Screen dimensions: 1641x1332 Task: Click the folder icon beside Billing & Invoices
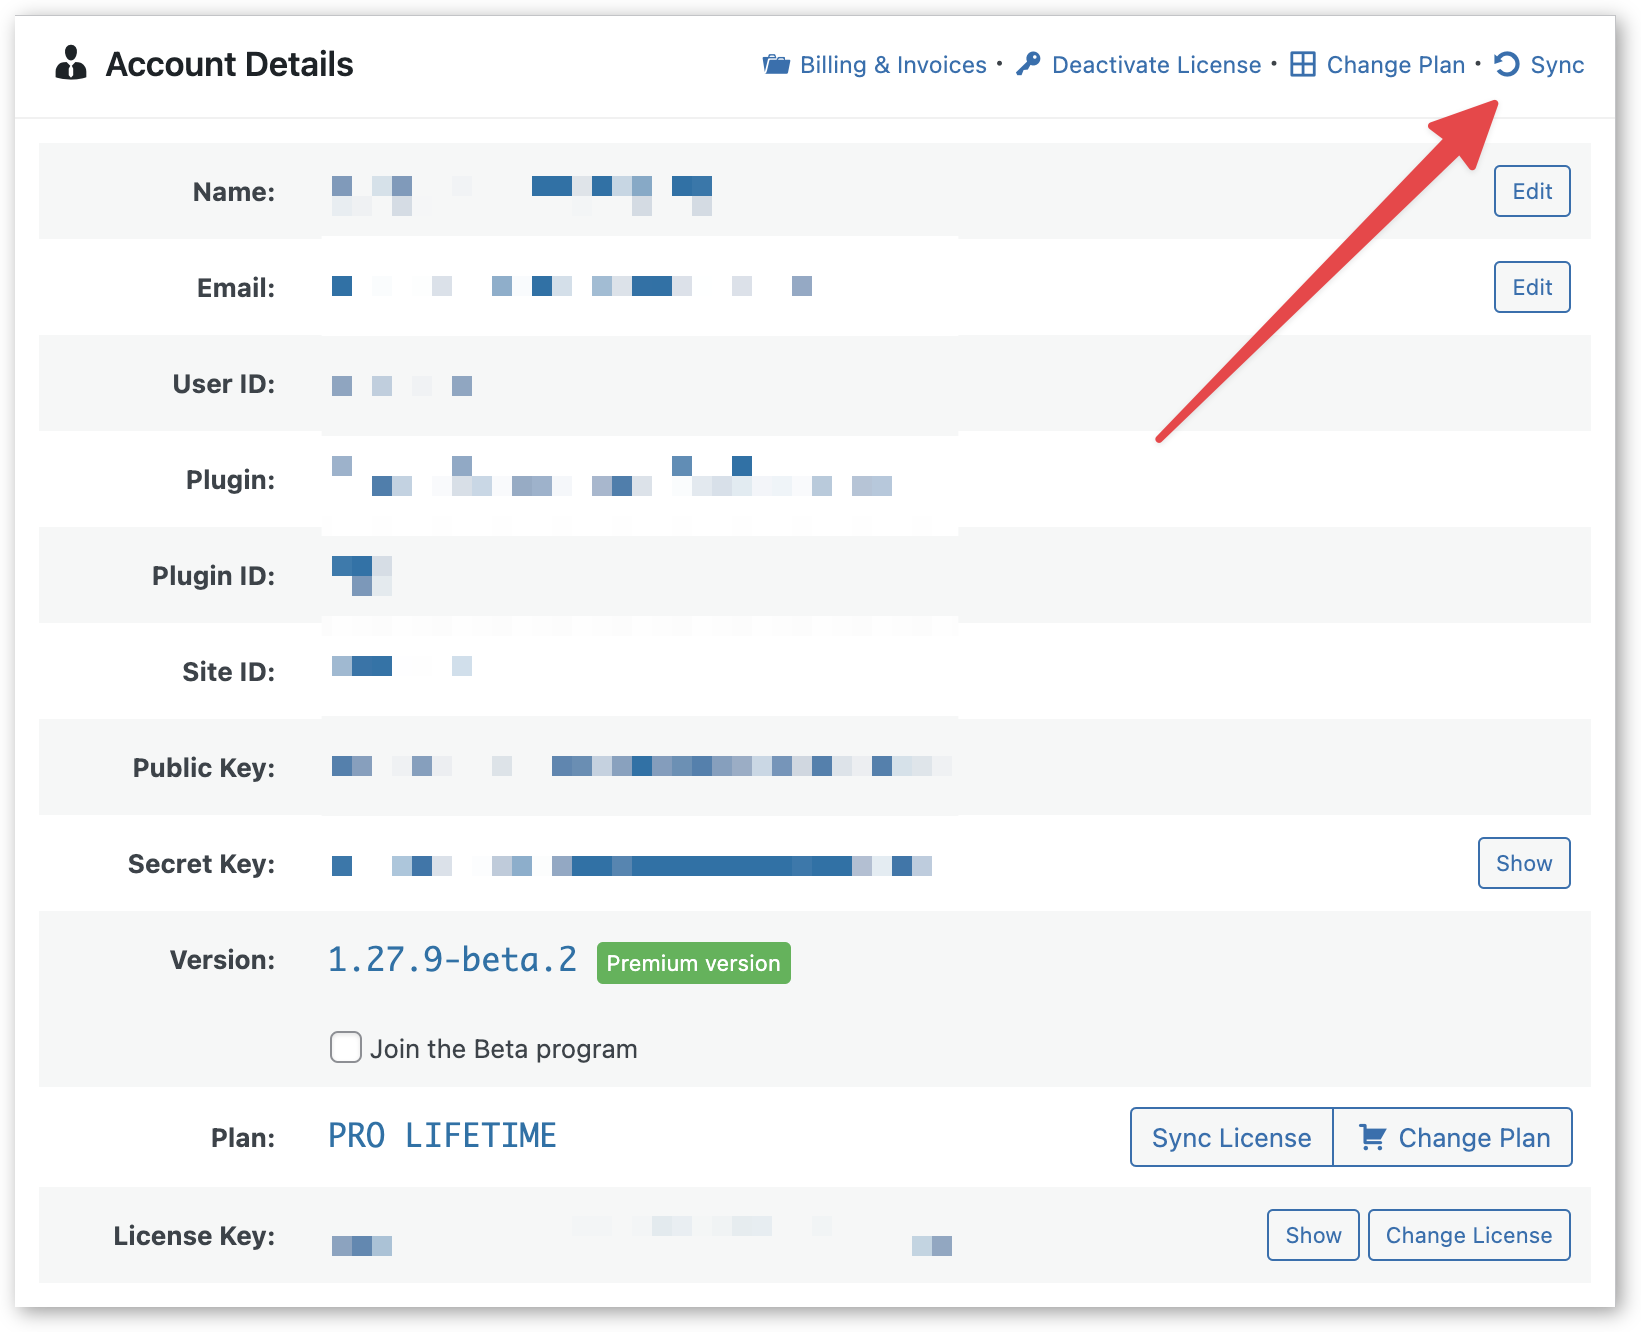coord(777,63)
